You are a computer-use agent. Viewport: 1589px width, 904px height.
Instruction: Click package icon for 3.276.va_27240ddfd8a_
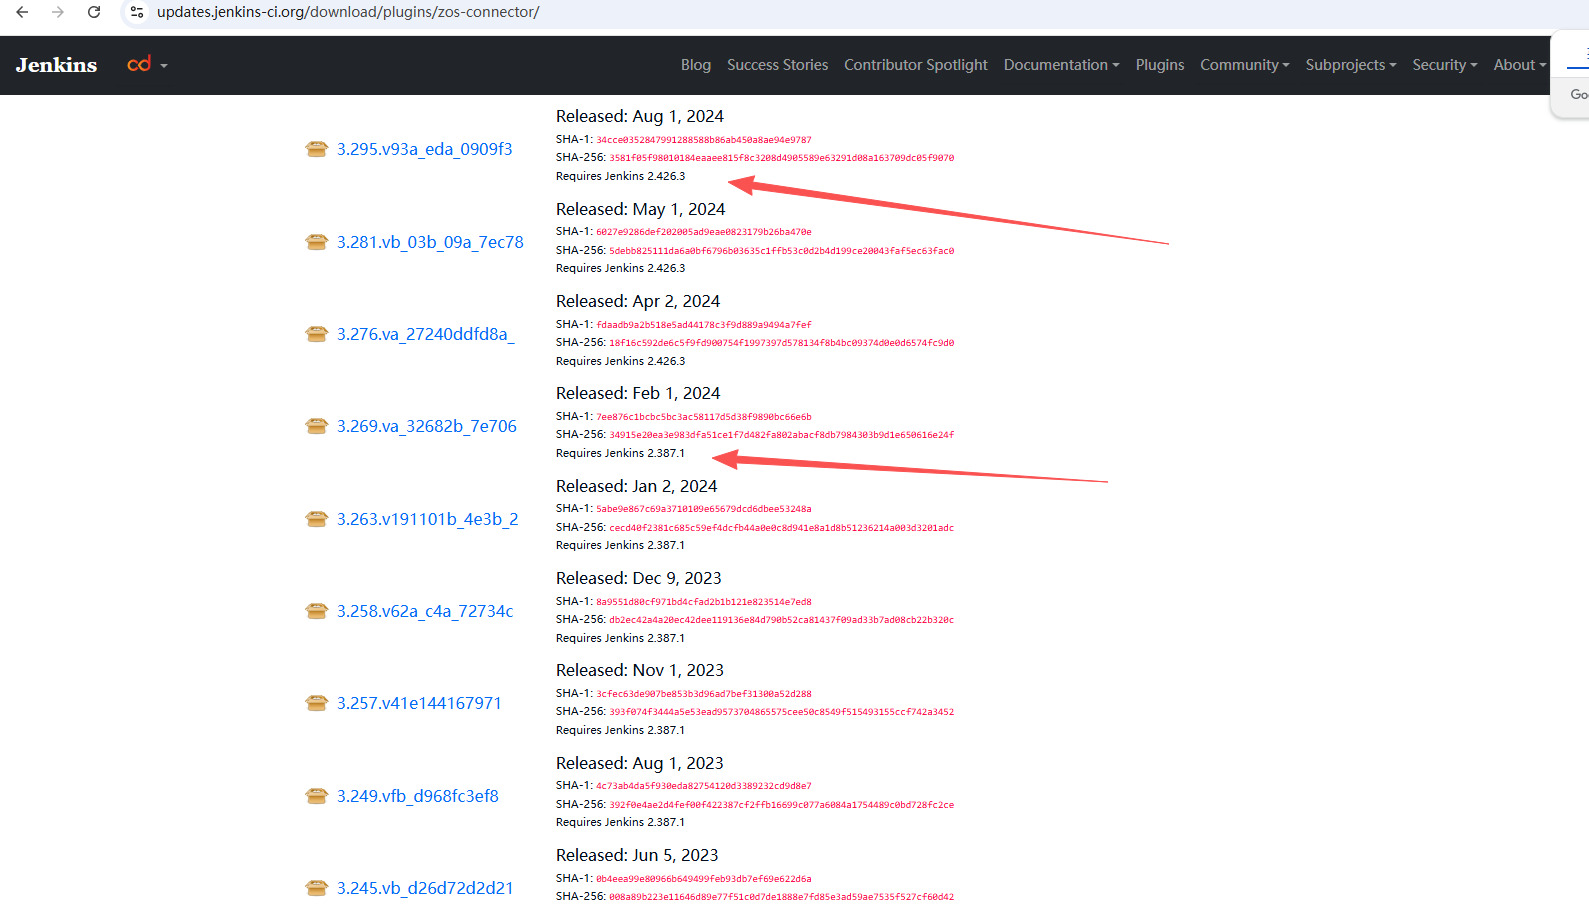[317, 334]
